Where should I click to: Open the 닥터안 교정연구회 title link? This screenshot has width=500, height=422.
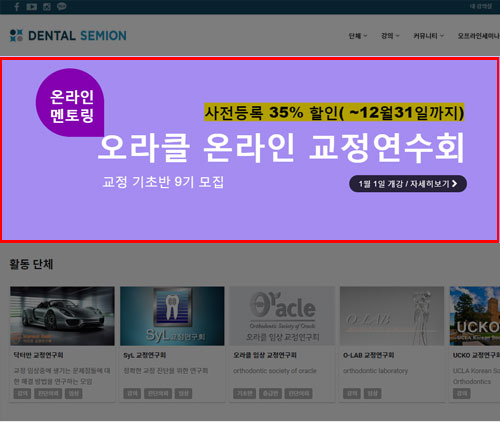pos(38,355)
